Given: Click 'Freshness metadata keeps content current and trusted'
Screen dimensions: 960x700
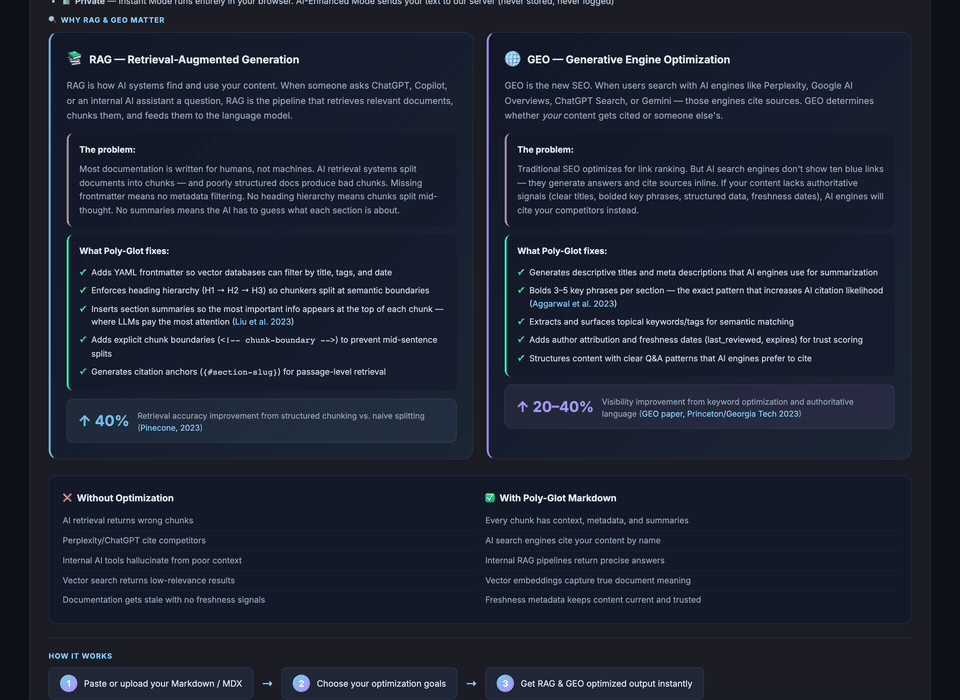Looking at the screenshot, I should [593, 600].
